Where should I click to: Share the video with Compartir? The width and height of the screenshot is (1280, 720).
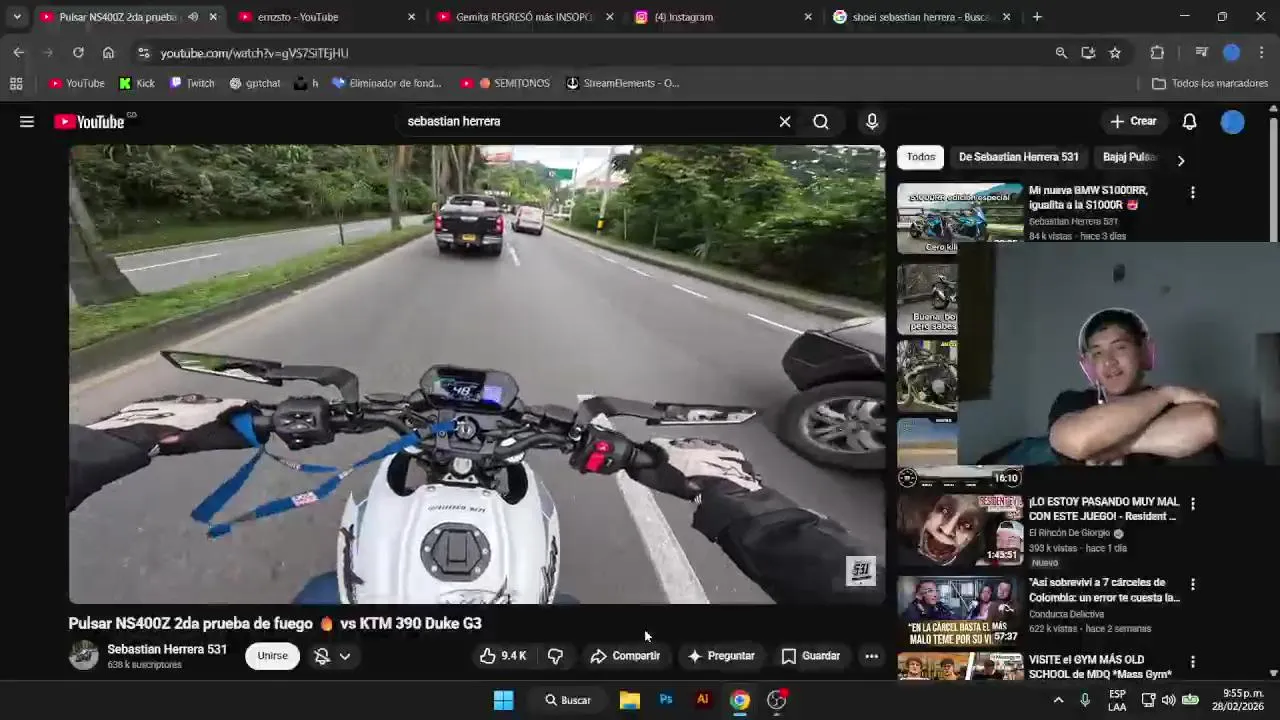click(x=625, y=656)
